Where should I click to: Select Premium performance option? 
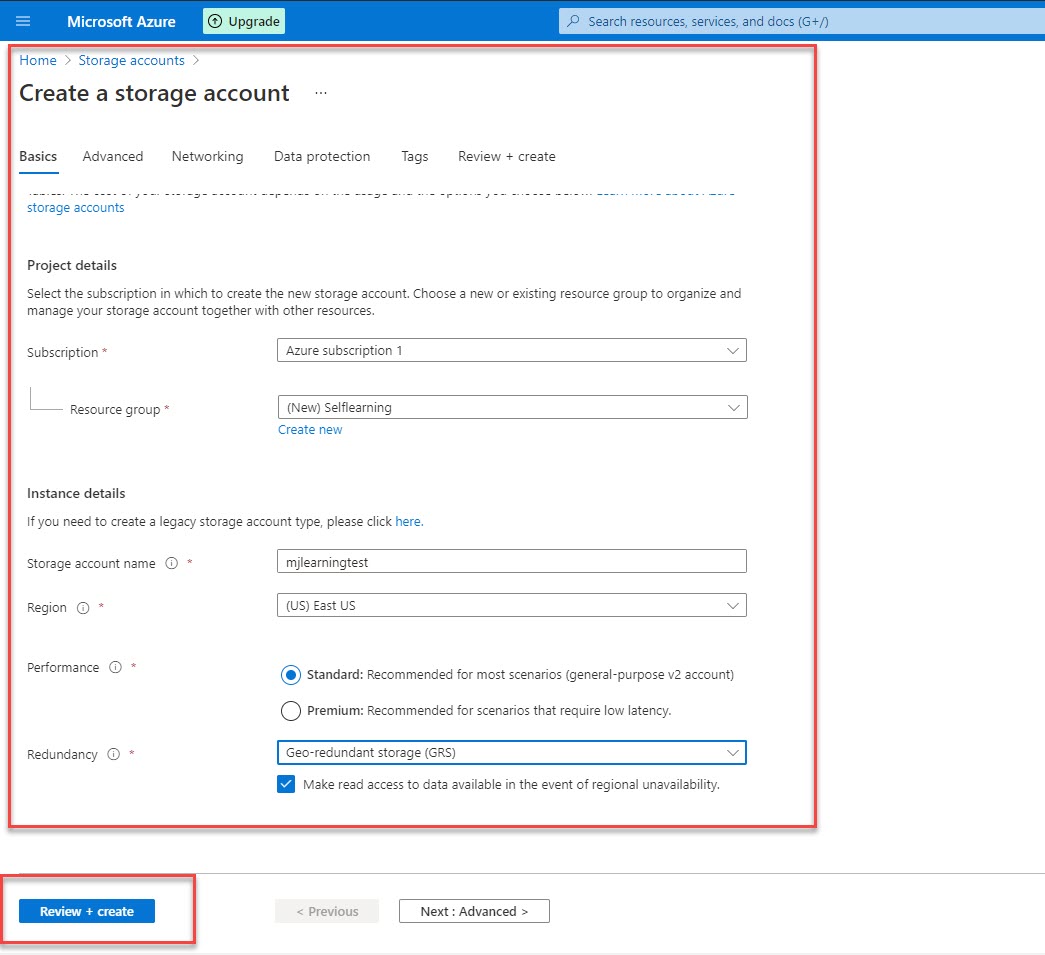(x=291, y=711)
